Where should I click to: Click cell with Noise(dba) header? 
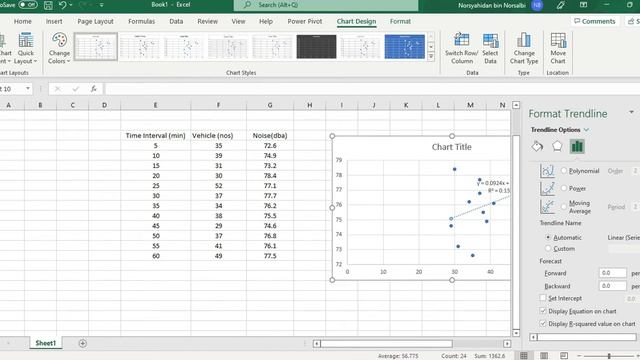[x=270, y=136]
